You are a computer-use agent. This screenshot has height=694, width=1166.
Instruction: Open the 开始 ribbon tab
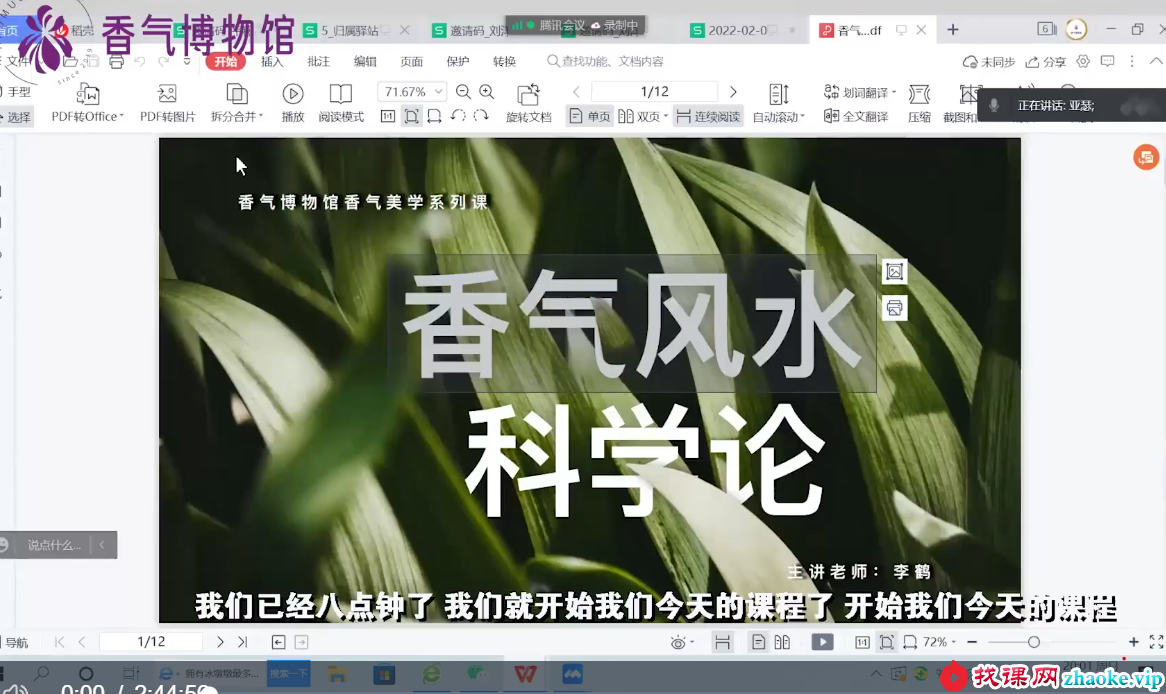click(x=225, y=62)
